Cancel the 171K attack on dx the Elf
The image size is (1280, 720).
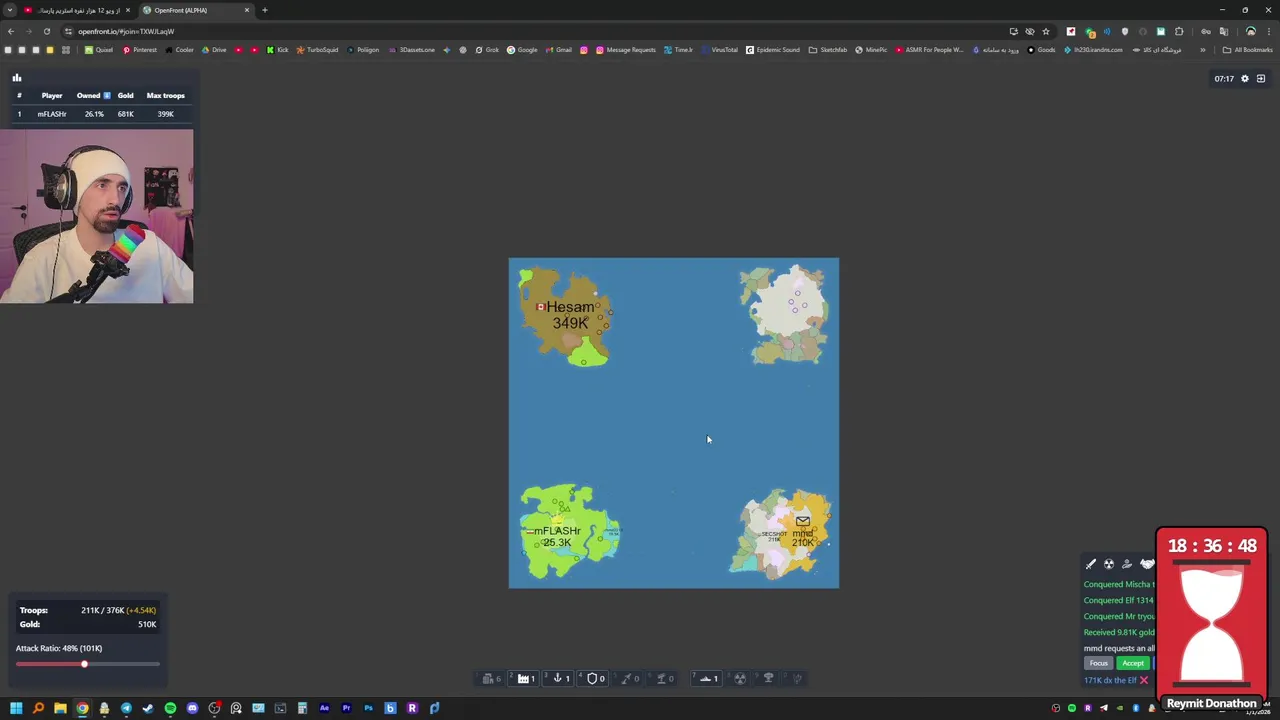[x=1144, y=680]
